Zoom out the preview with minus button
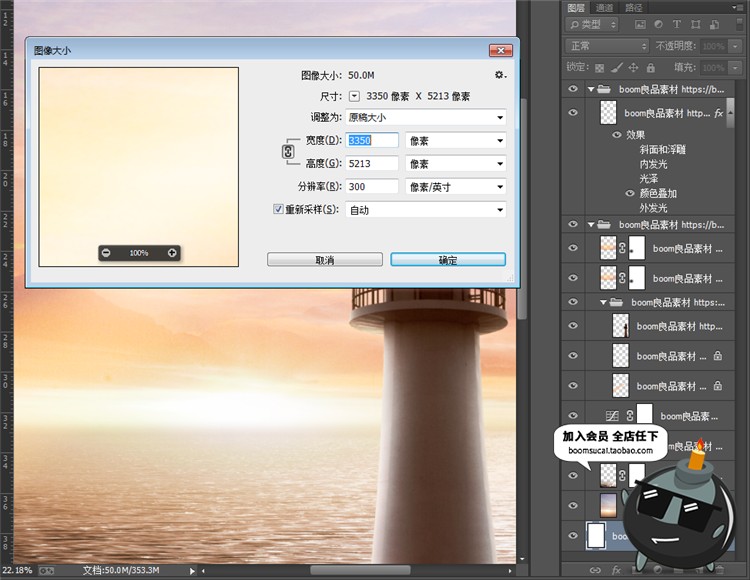This screenshot has height=580, width=750. coord(107,253)
